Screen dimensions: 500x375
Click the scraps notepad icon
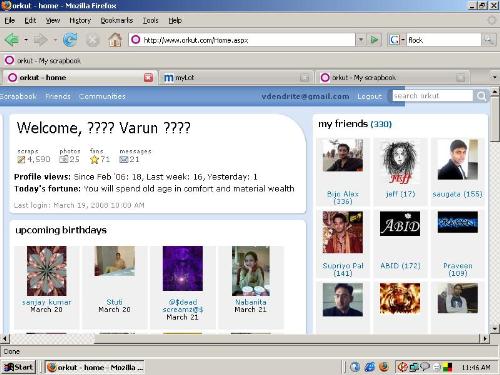21,160
